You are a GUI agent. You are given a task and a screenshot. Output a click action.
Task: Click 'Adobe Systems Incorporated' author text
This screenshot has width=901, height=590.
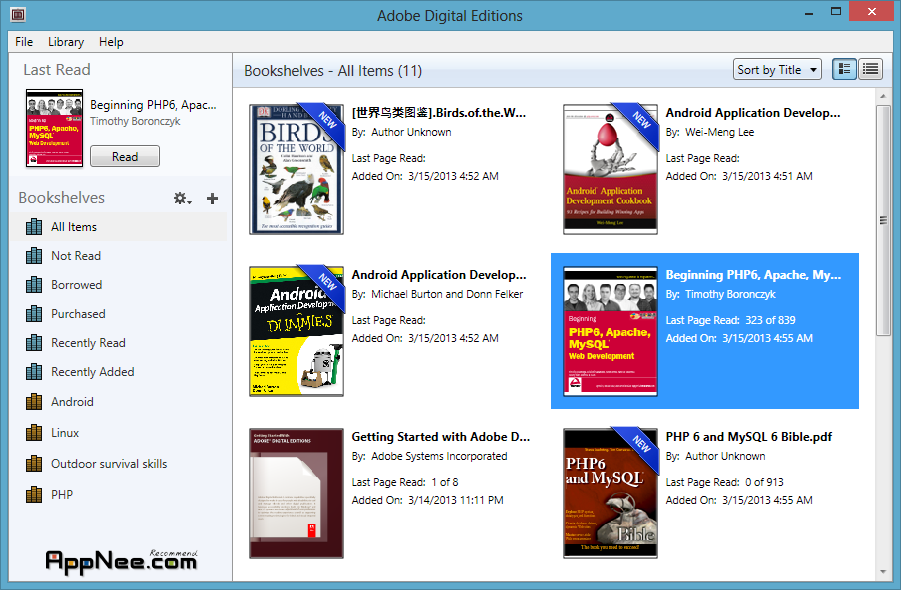tap(439, 457)
